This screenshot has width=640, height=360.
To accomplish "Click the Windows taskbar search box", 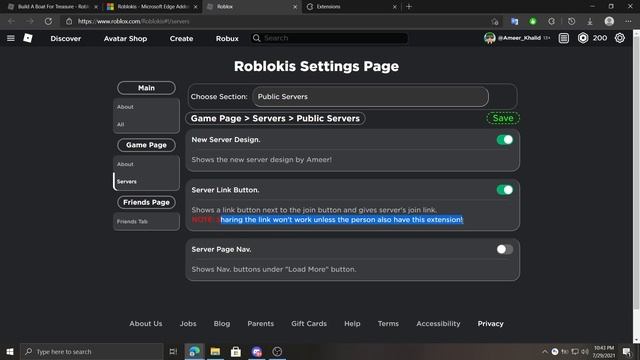I will click(91, 351).
